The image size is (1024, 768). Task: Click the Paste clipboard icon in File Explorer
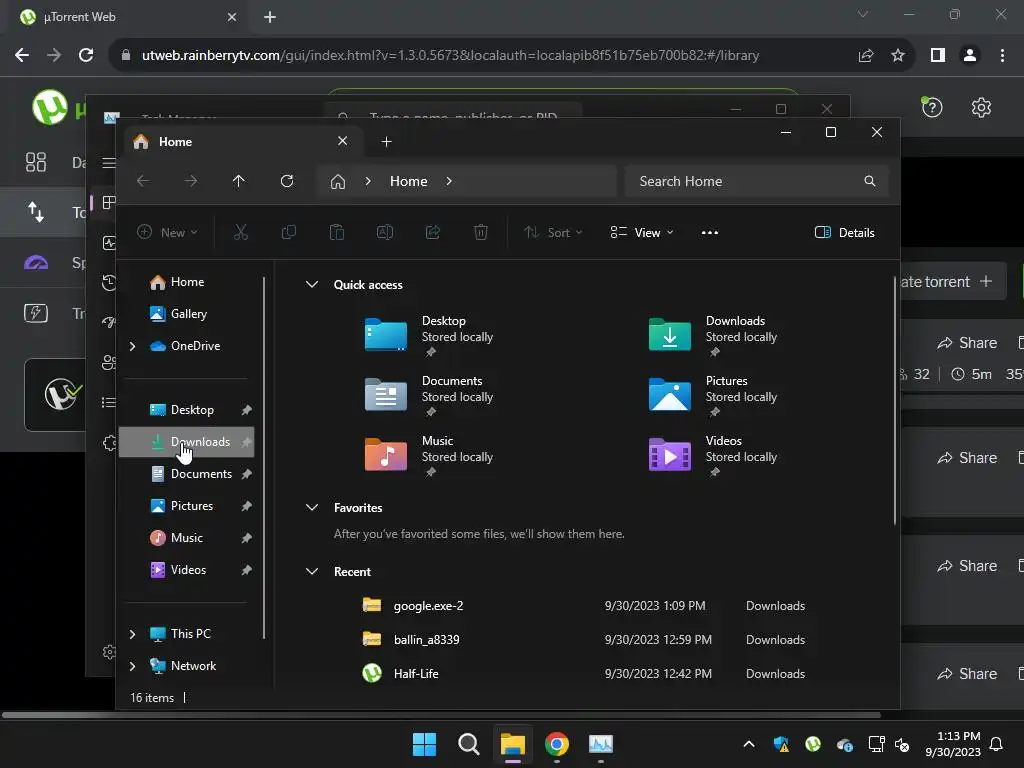[x=336, y=232]
